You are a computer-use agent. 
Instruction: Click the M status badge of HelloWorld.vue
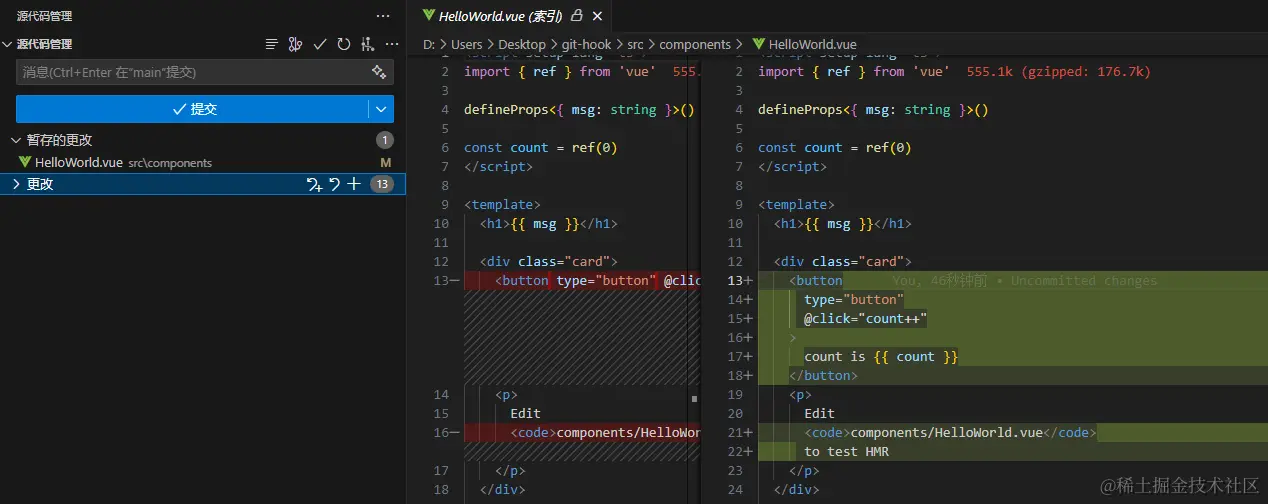click(x=386, y=162)
